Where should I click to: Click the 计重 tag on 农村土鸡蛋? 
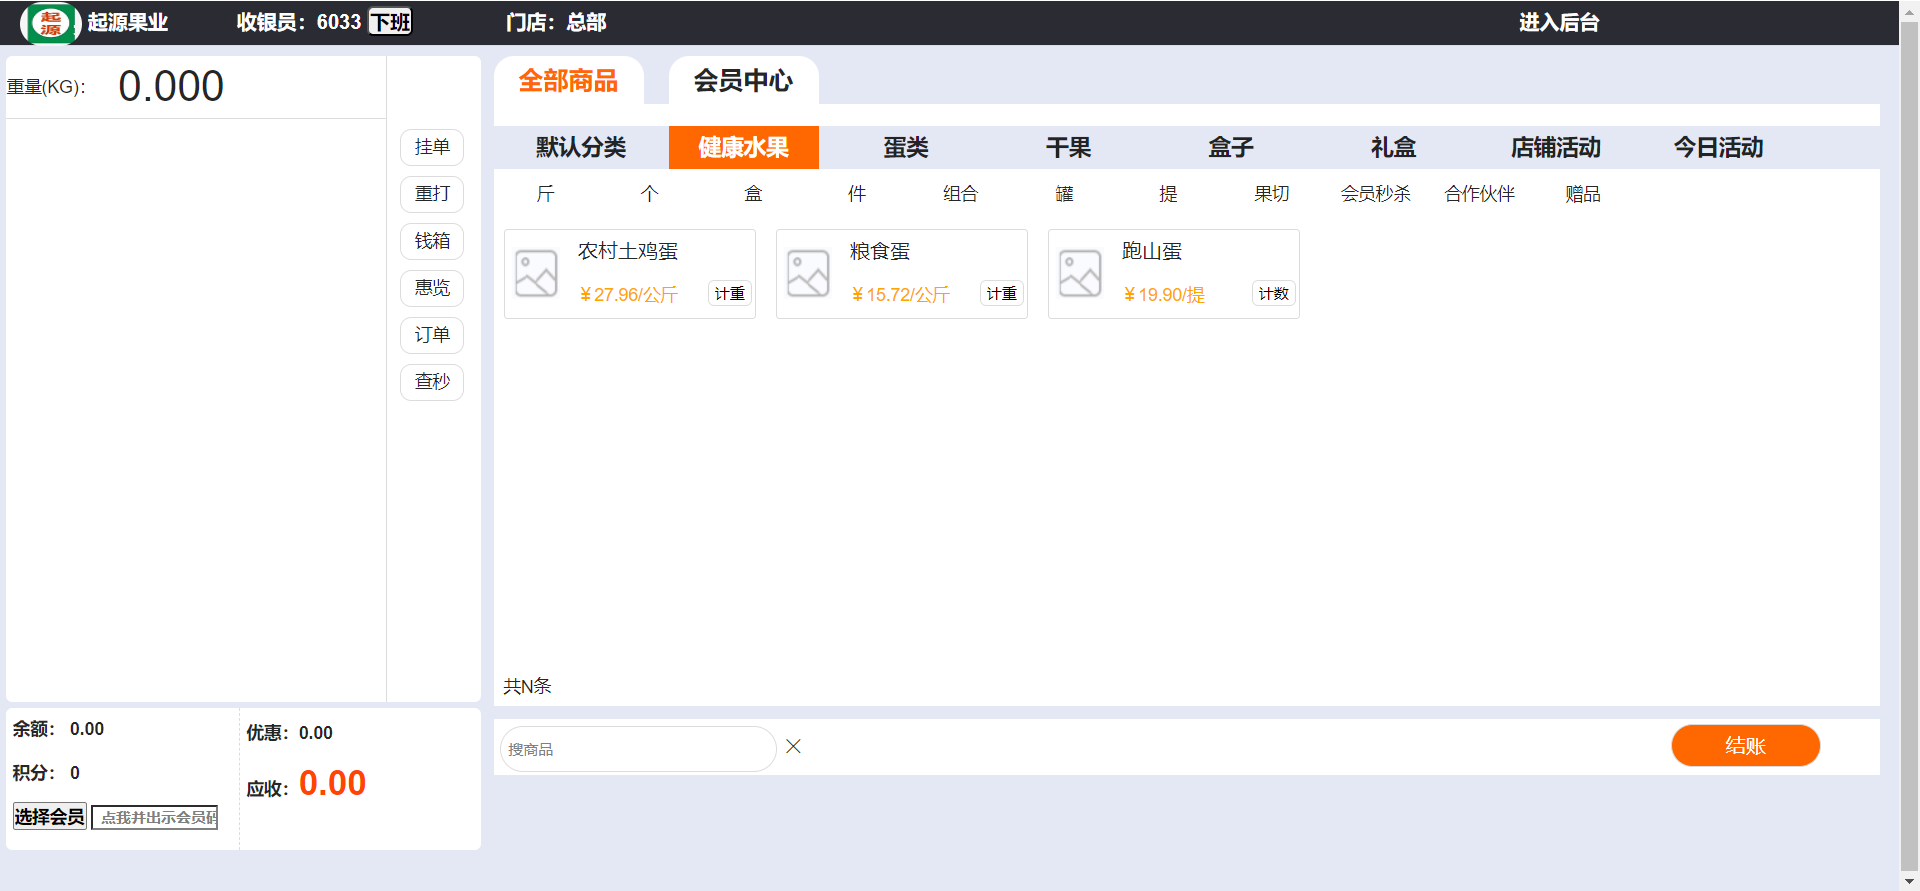pyautogui.click(x=730, y=294)
